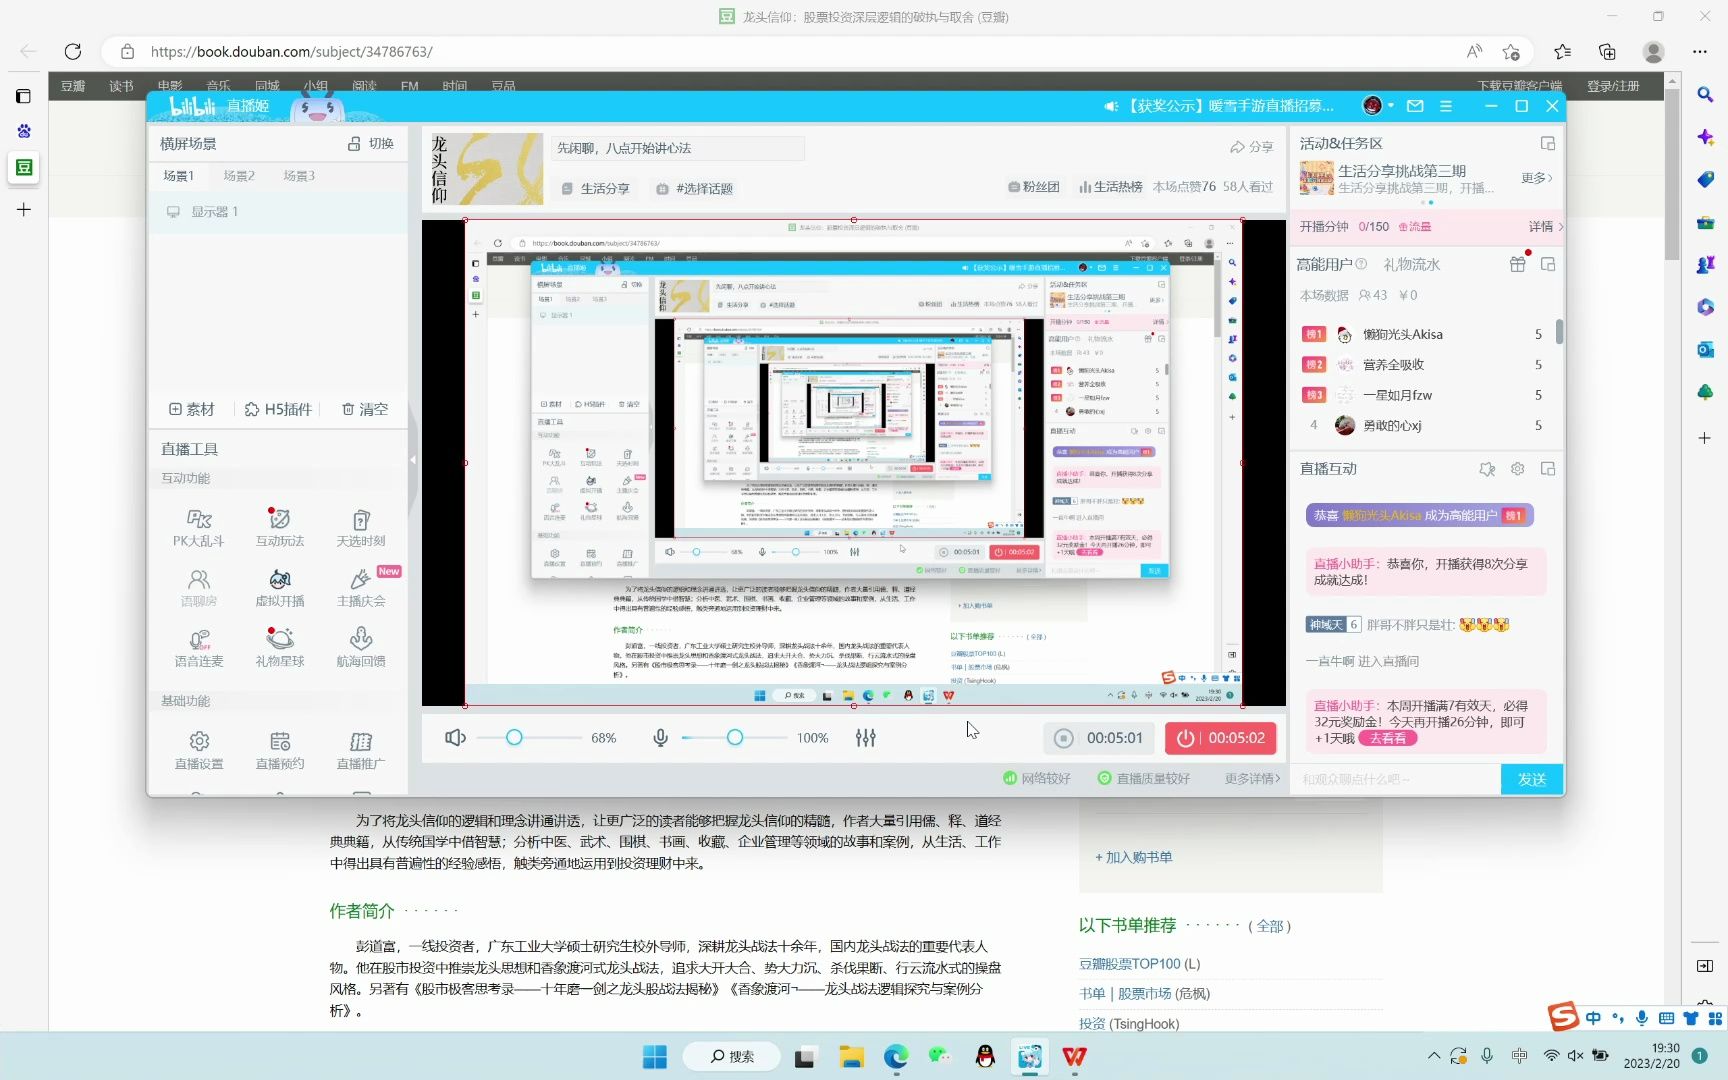Expand 更多 in activity area
The height and width of the screenshot is (1080, 1728).
(1537, 178)
